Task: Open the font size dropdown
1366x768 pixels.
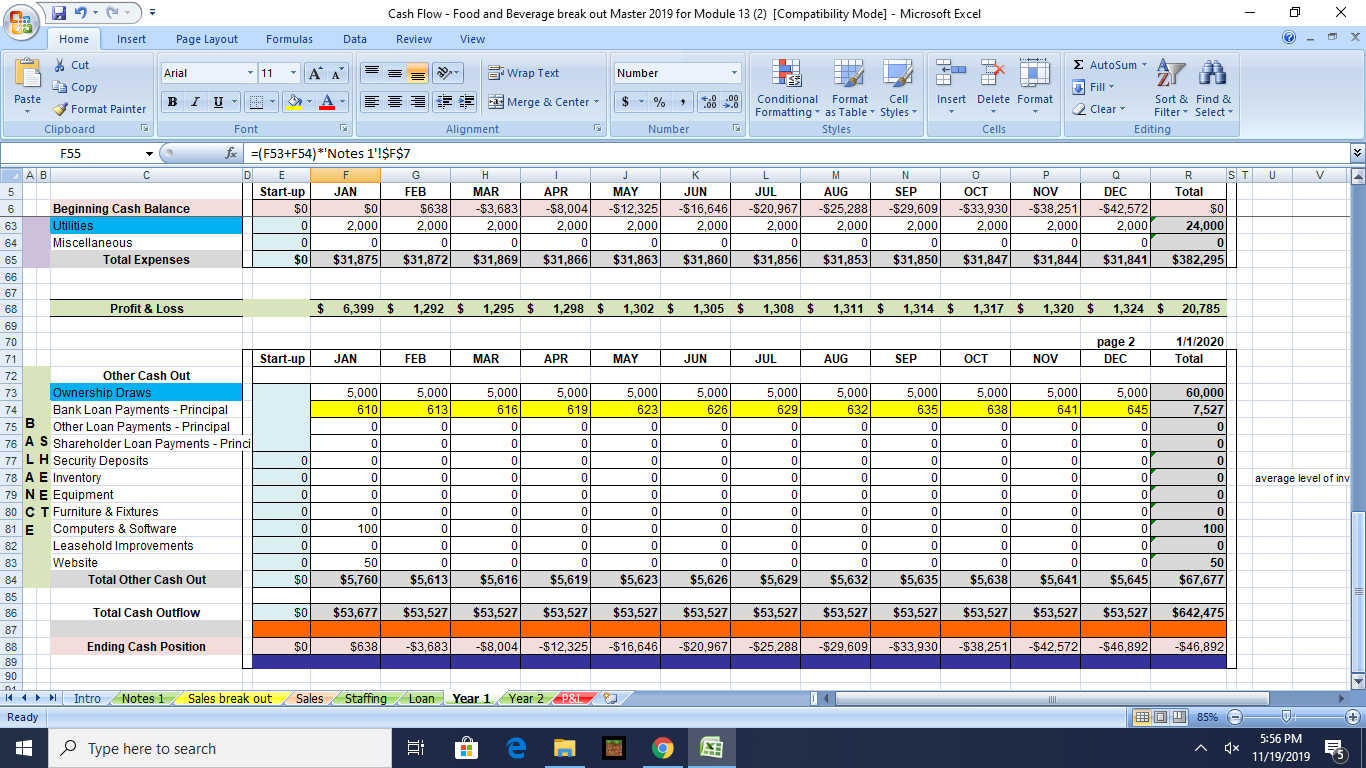Action: 293,73
